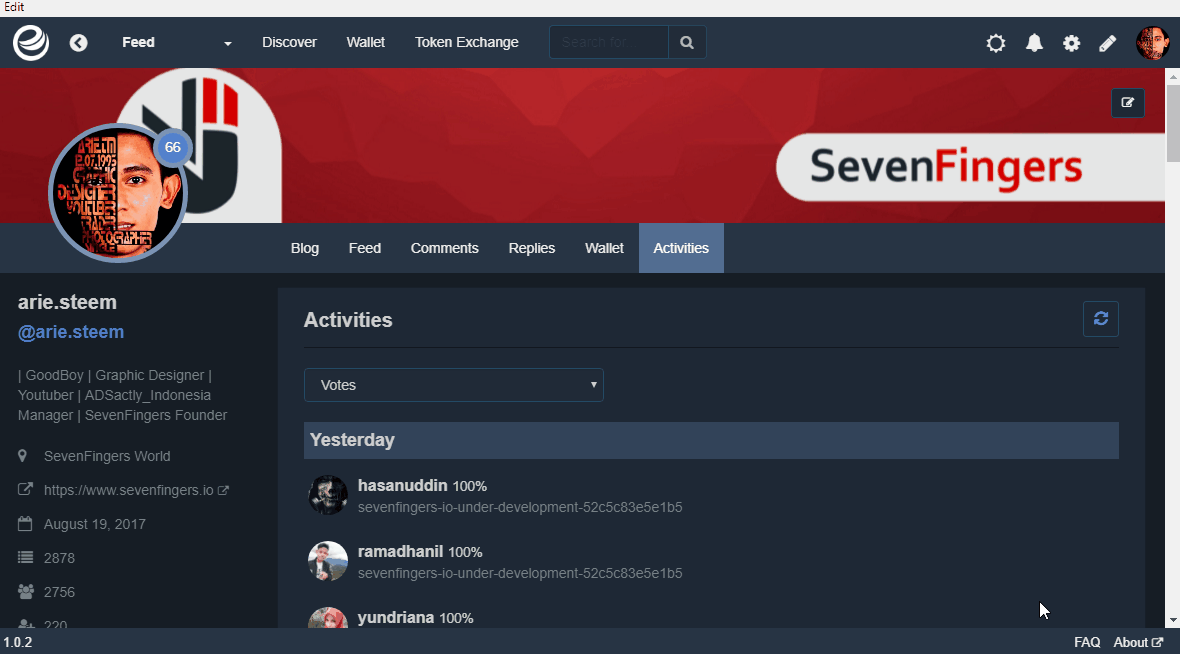Open hasanuddin username link
The height and width of the screenshot is (654, 1180).
click(403, 485)
